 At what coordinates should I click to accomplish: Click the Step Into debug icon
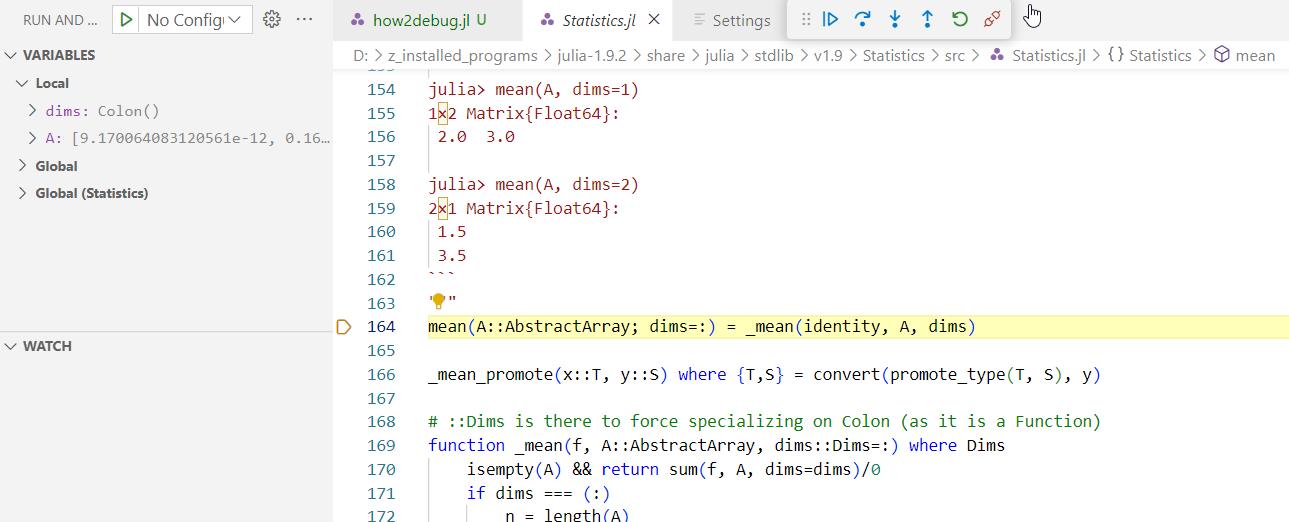(895, 19)
